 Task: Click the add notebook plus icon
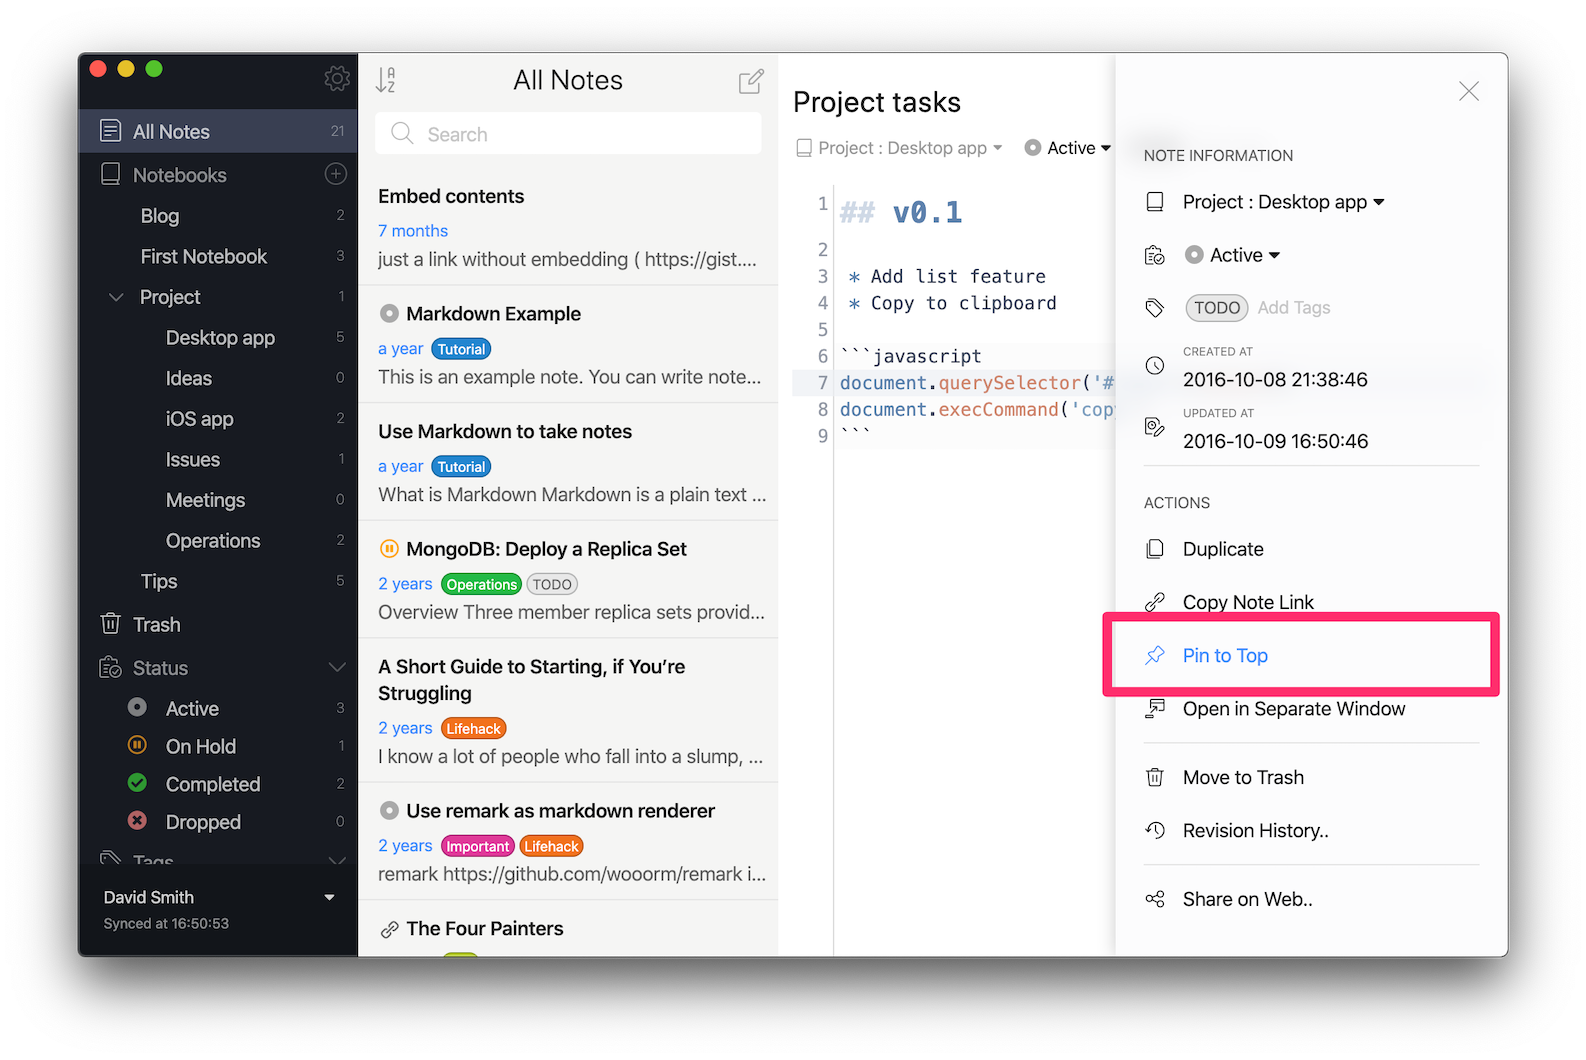[x=336, y=174]
